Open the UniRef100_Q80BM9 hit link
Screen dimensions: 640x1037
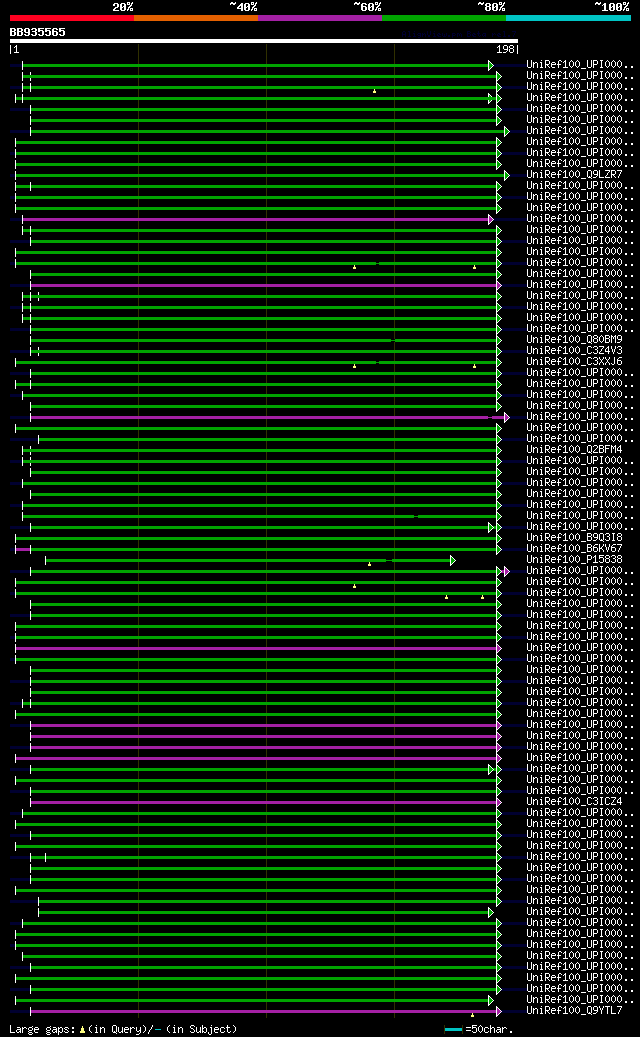coord(574,339)
